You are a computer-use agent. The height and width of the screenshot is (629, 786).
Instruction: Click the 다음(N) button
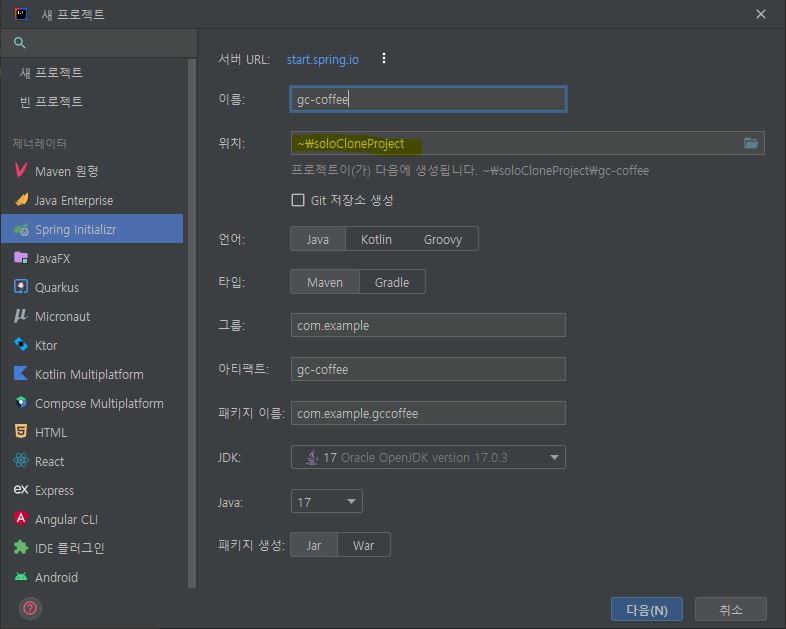click(x=647, y=609)
